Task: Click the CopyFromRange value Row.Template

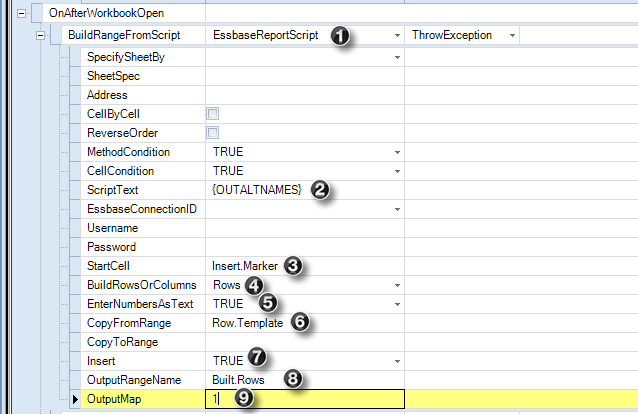Action: (247, 323)
